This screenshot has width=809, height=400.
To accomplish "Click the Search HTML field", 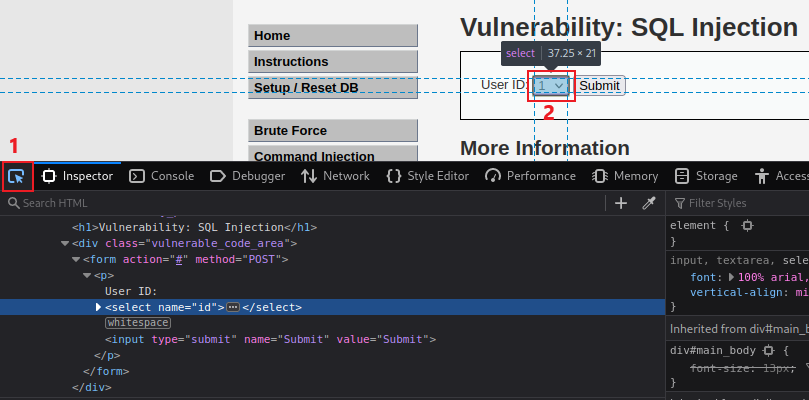I will 304,203.
